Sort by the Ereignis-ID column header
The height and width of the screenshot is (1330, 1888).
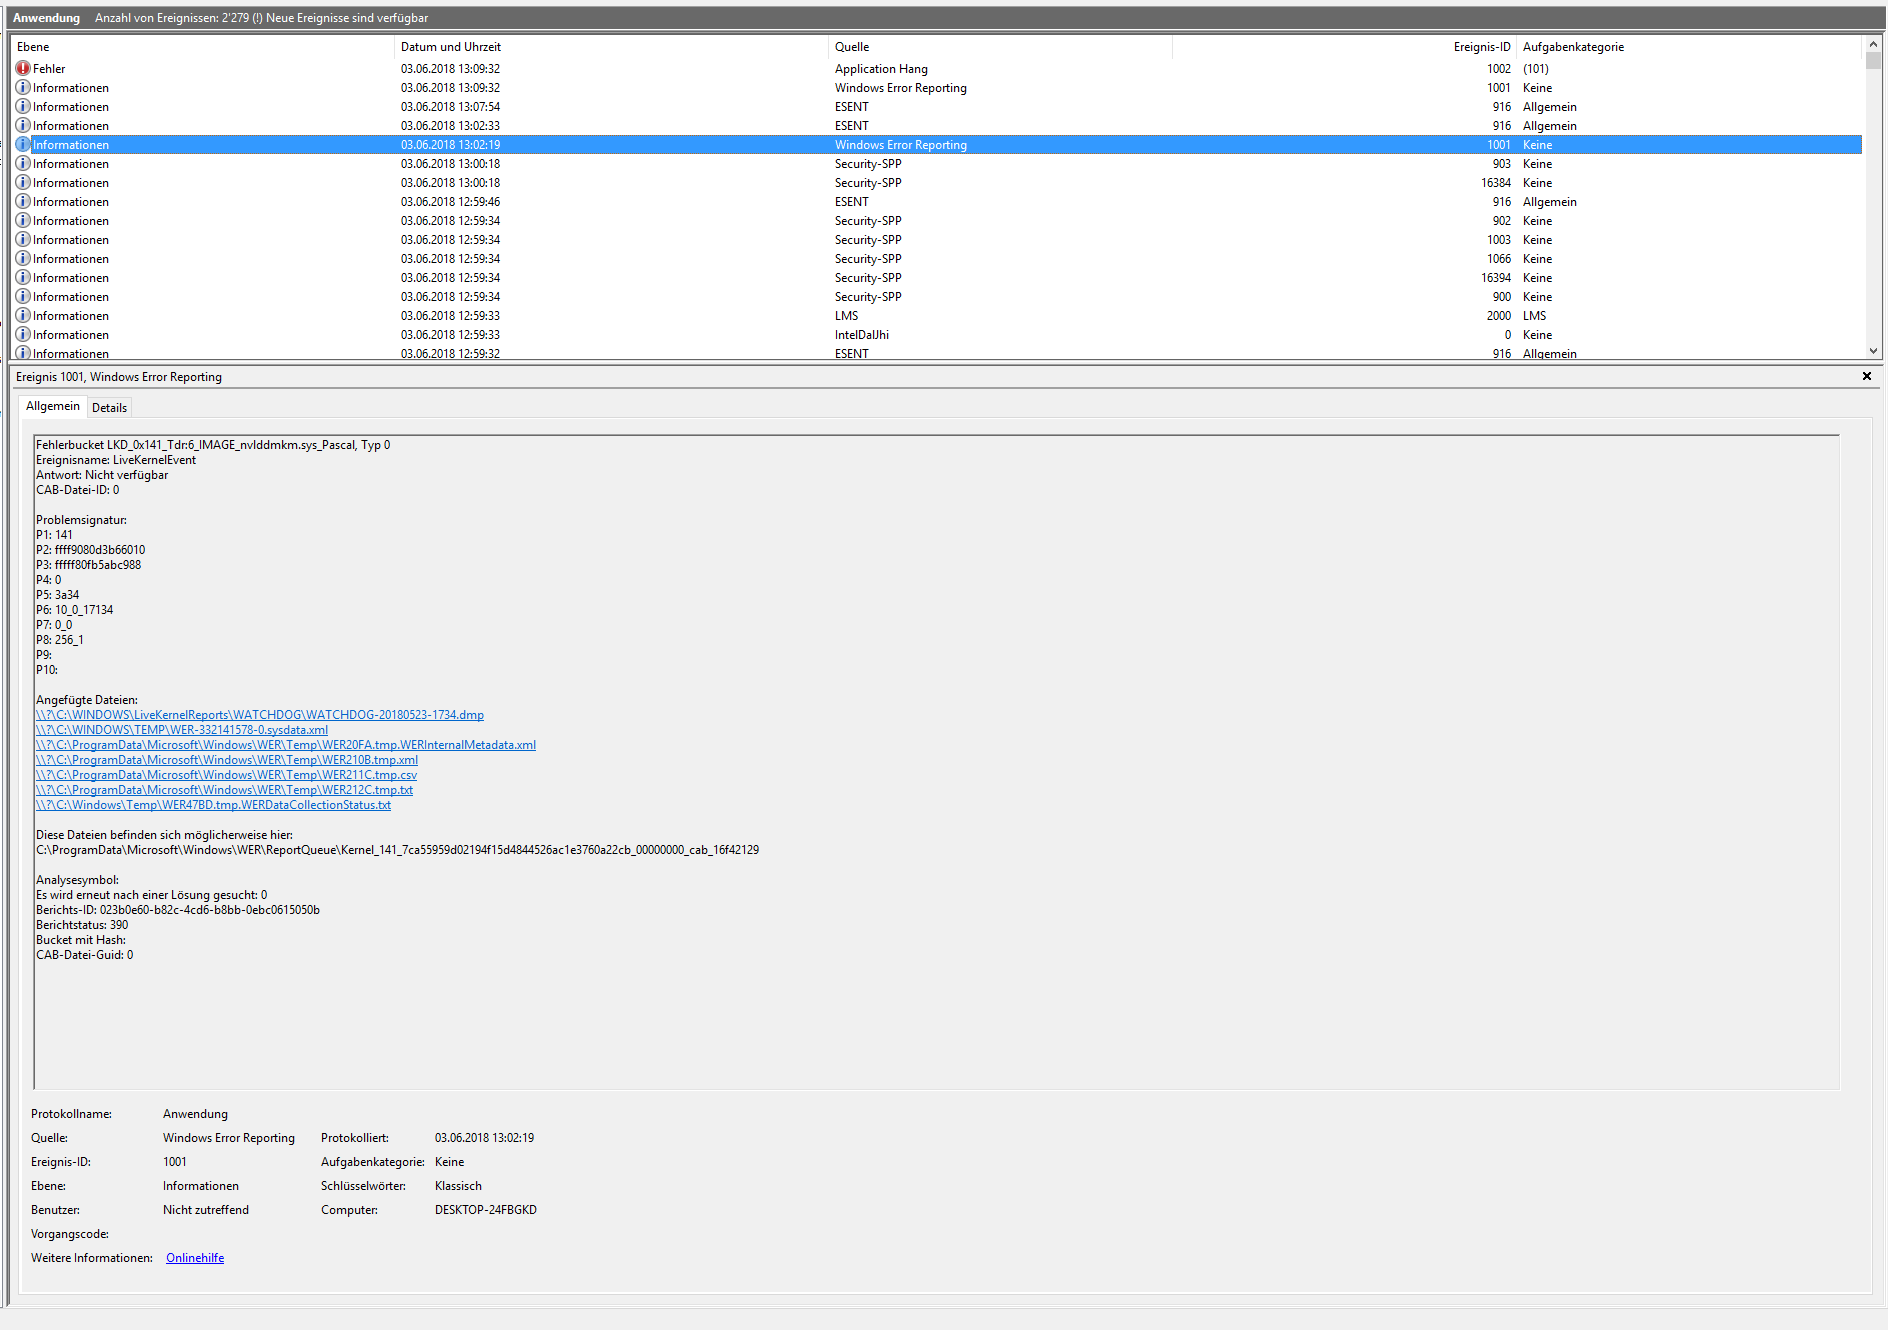point(1344,47)
